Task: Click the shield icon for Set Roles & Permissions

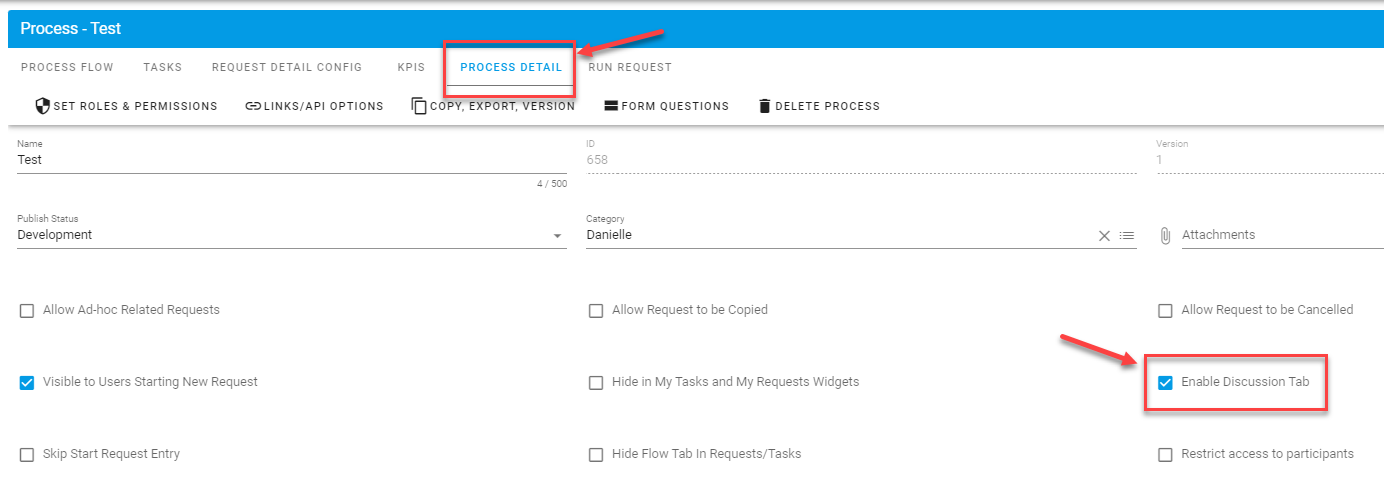Action: (42, 106)
